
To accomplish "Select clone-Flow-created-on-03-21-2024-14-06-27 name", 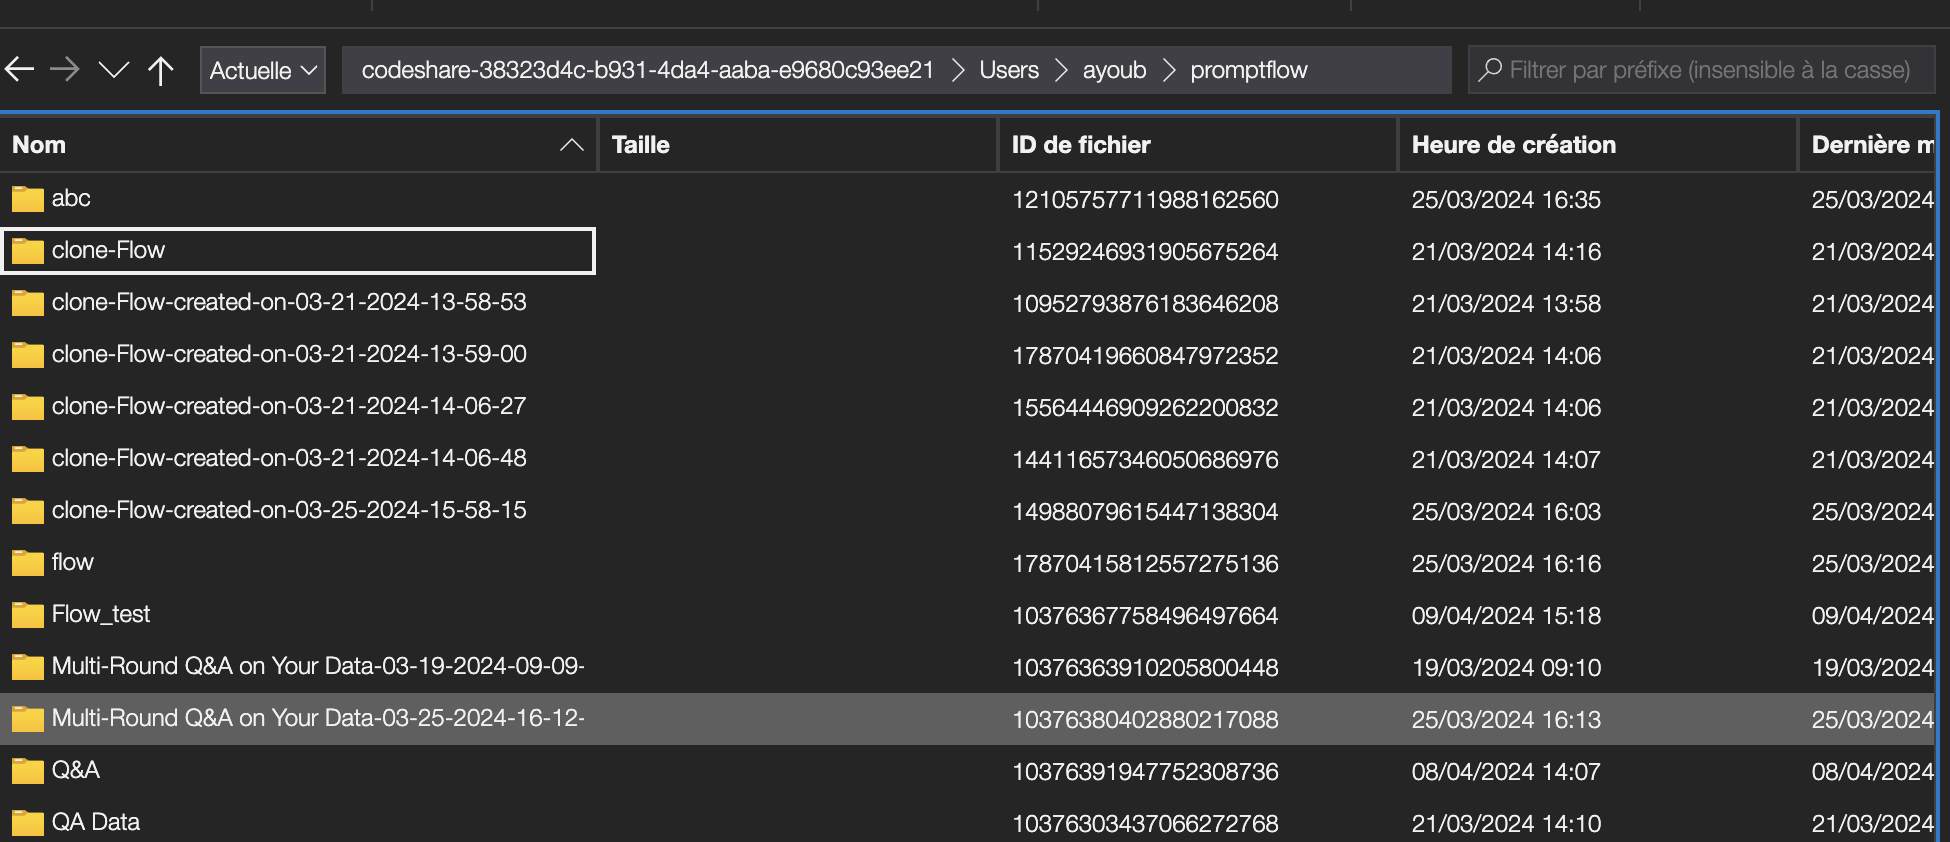I will [x=289, y=406].
